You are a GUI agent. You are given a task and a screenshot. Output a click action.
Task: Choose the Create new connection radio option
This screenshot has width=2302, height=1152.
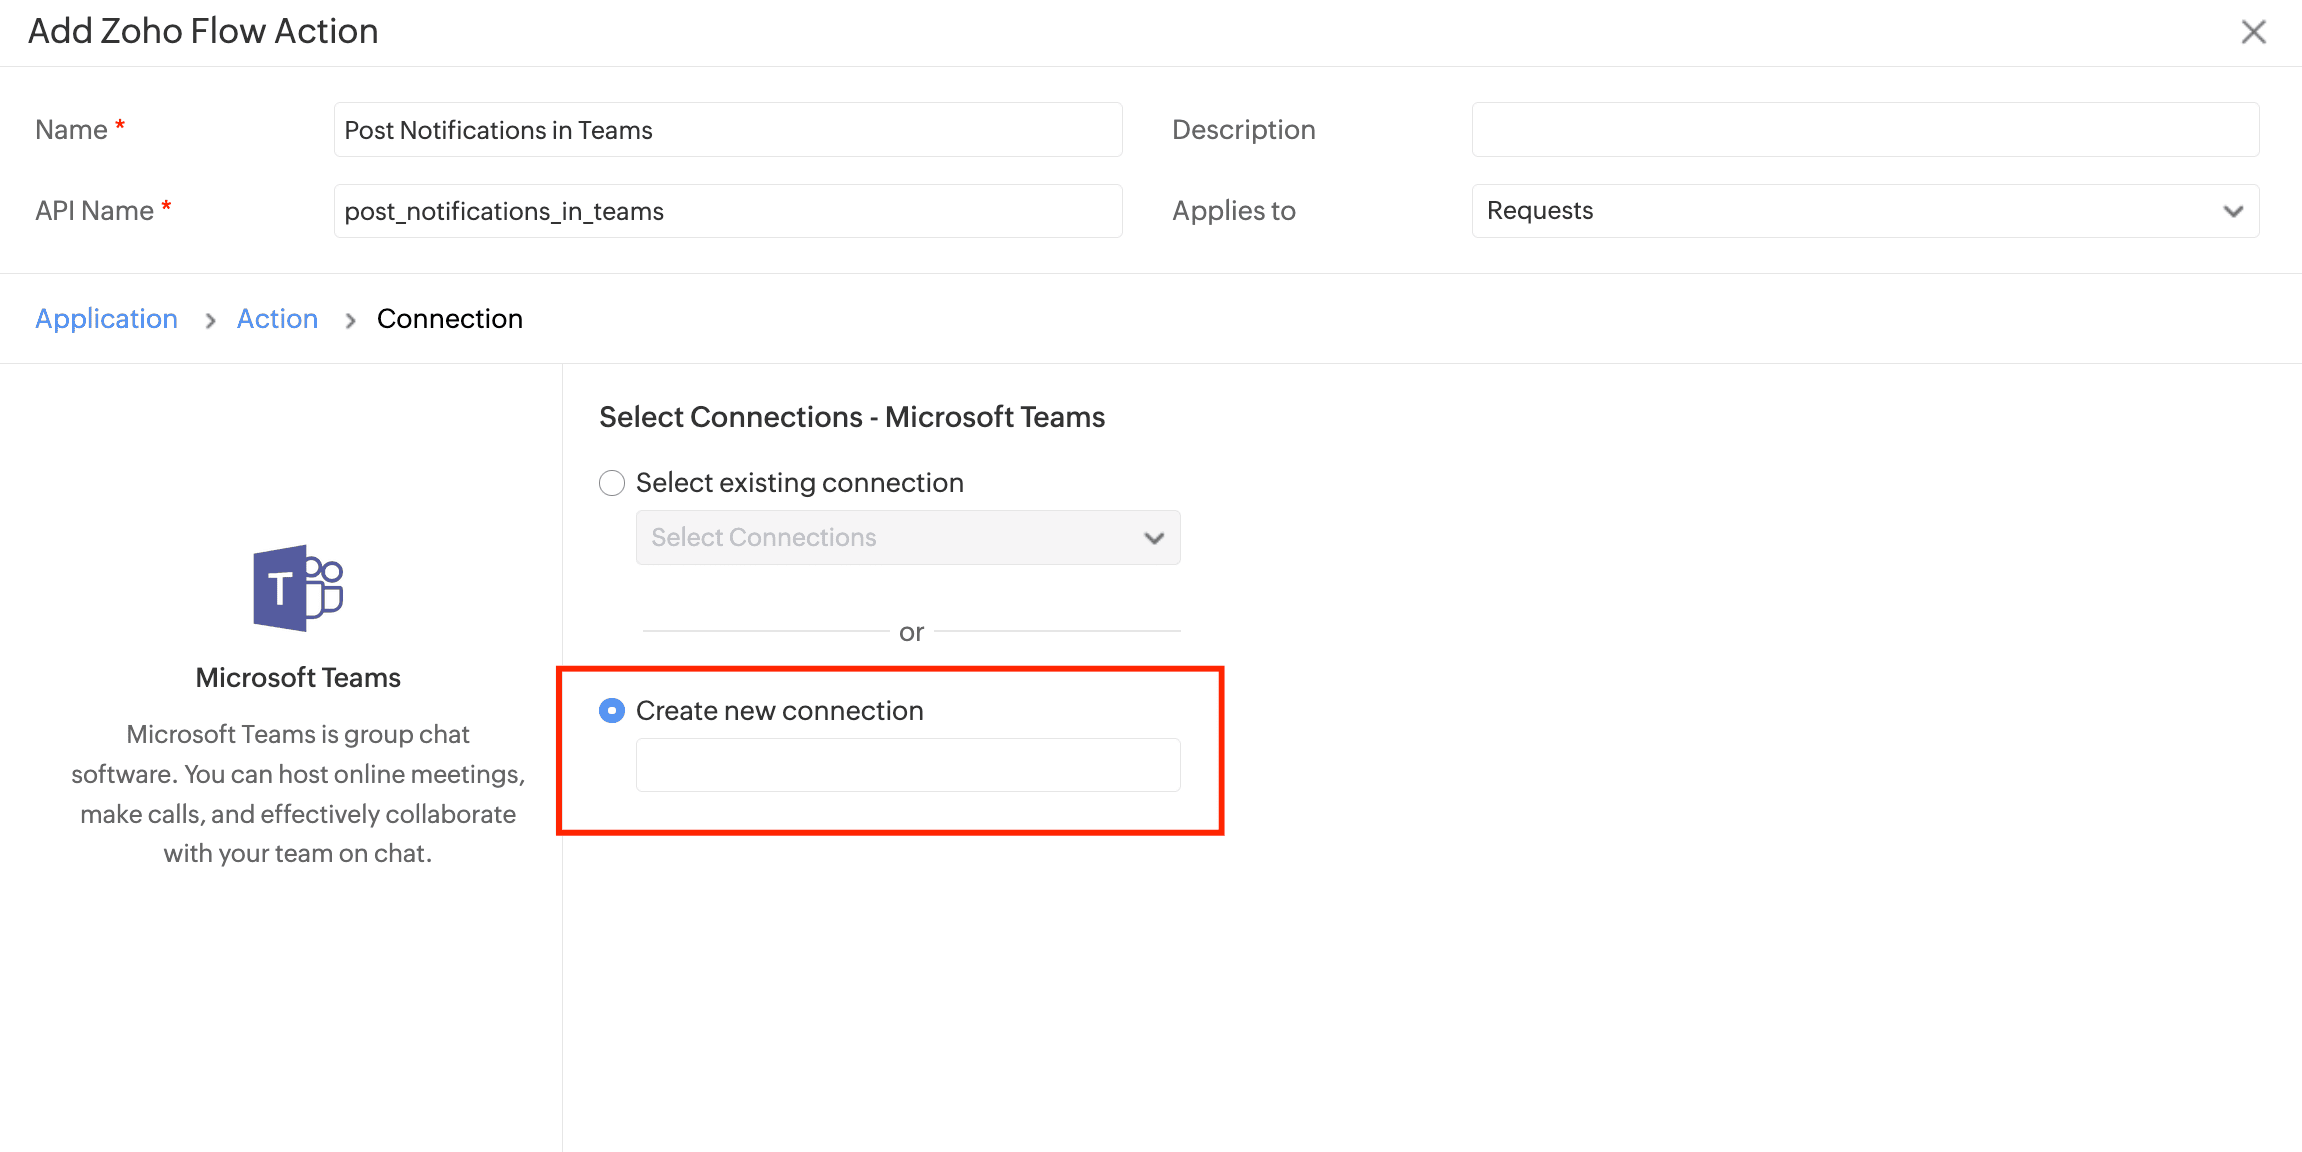[612, 711]
